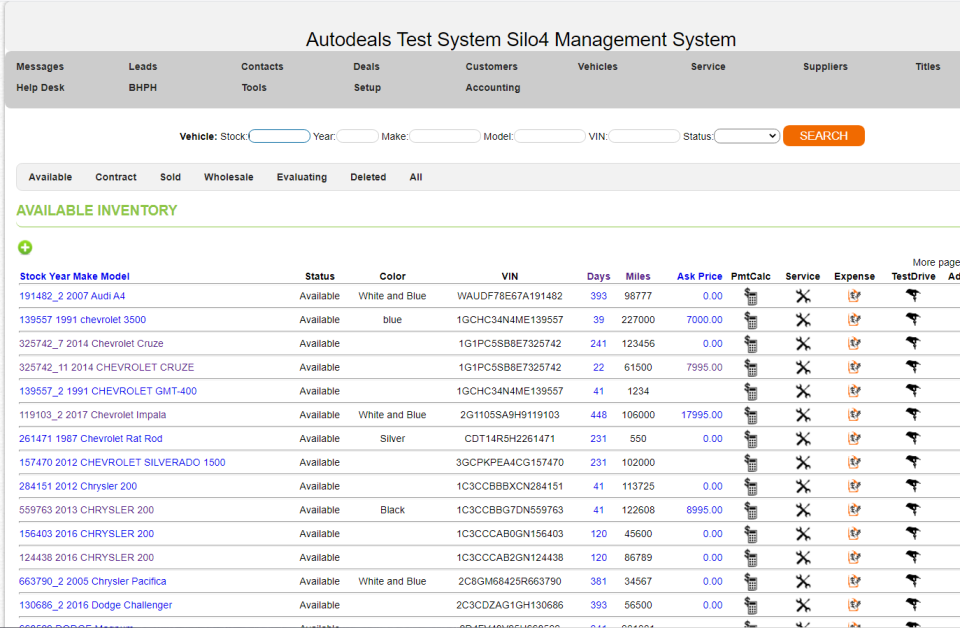Open the Setup menu

(367, 88)
